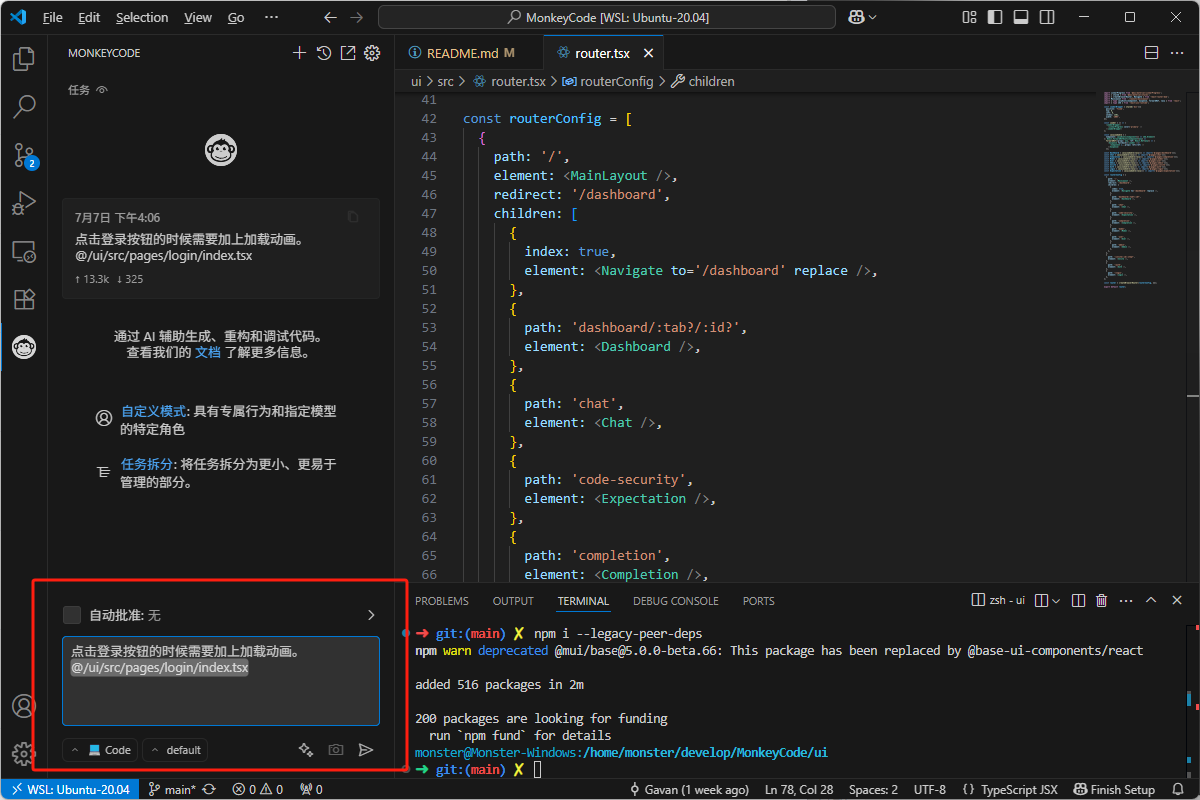Click WSL: Ubuntu-20.04 remote indicator
The height and width of the screenshot is (800, 1200).
pos(68,789)
